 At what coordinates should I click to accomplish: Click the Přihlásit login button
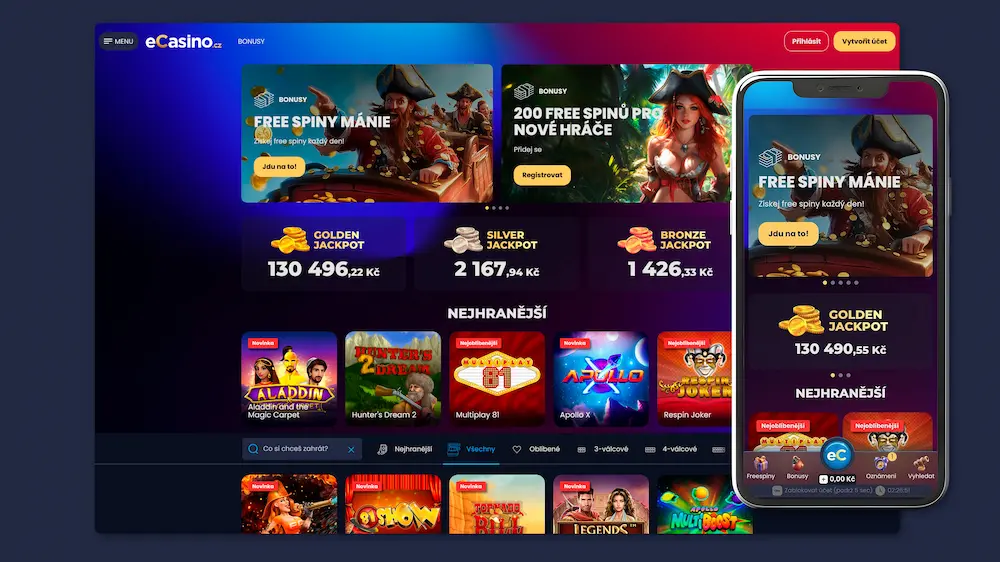pyautogui.click(x=806, y=41)
